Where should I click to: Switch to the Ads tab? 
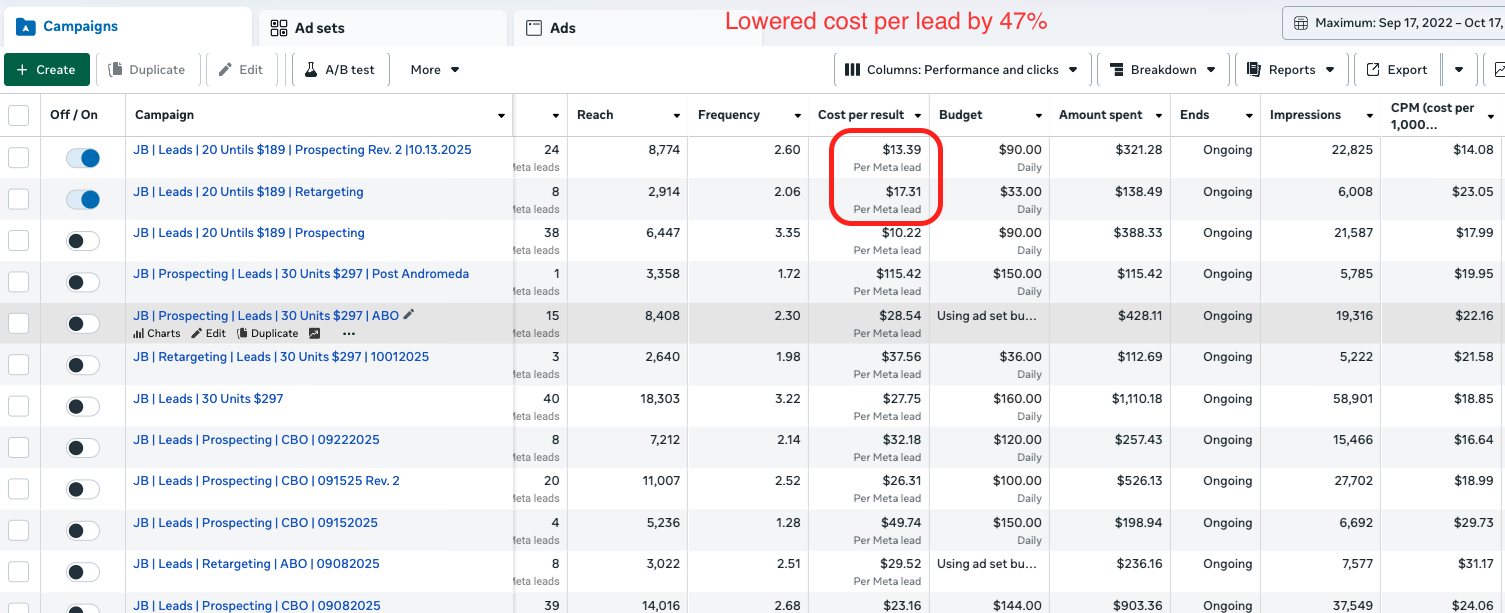point(563,28)
